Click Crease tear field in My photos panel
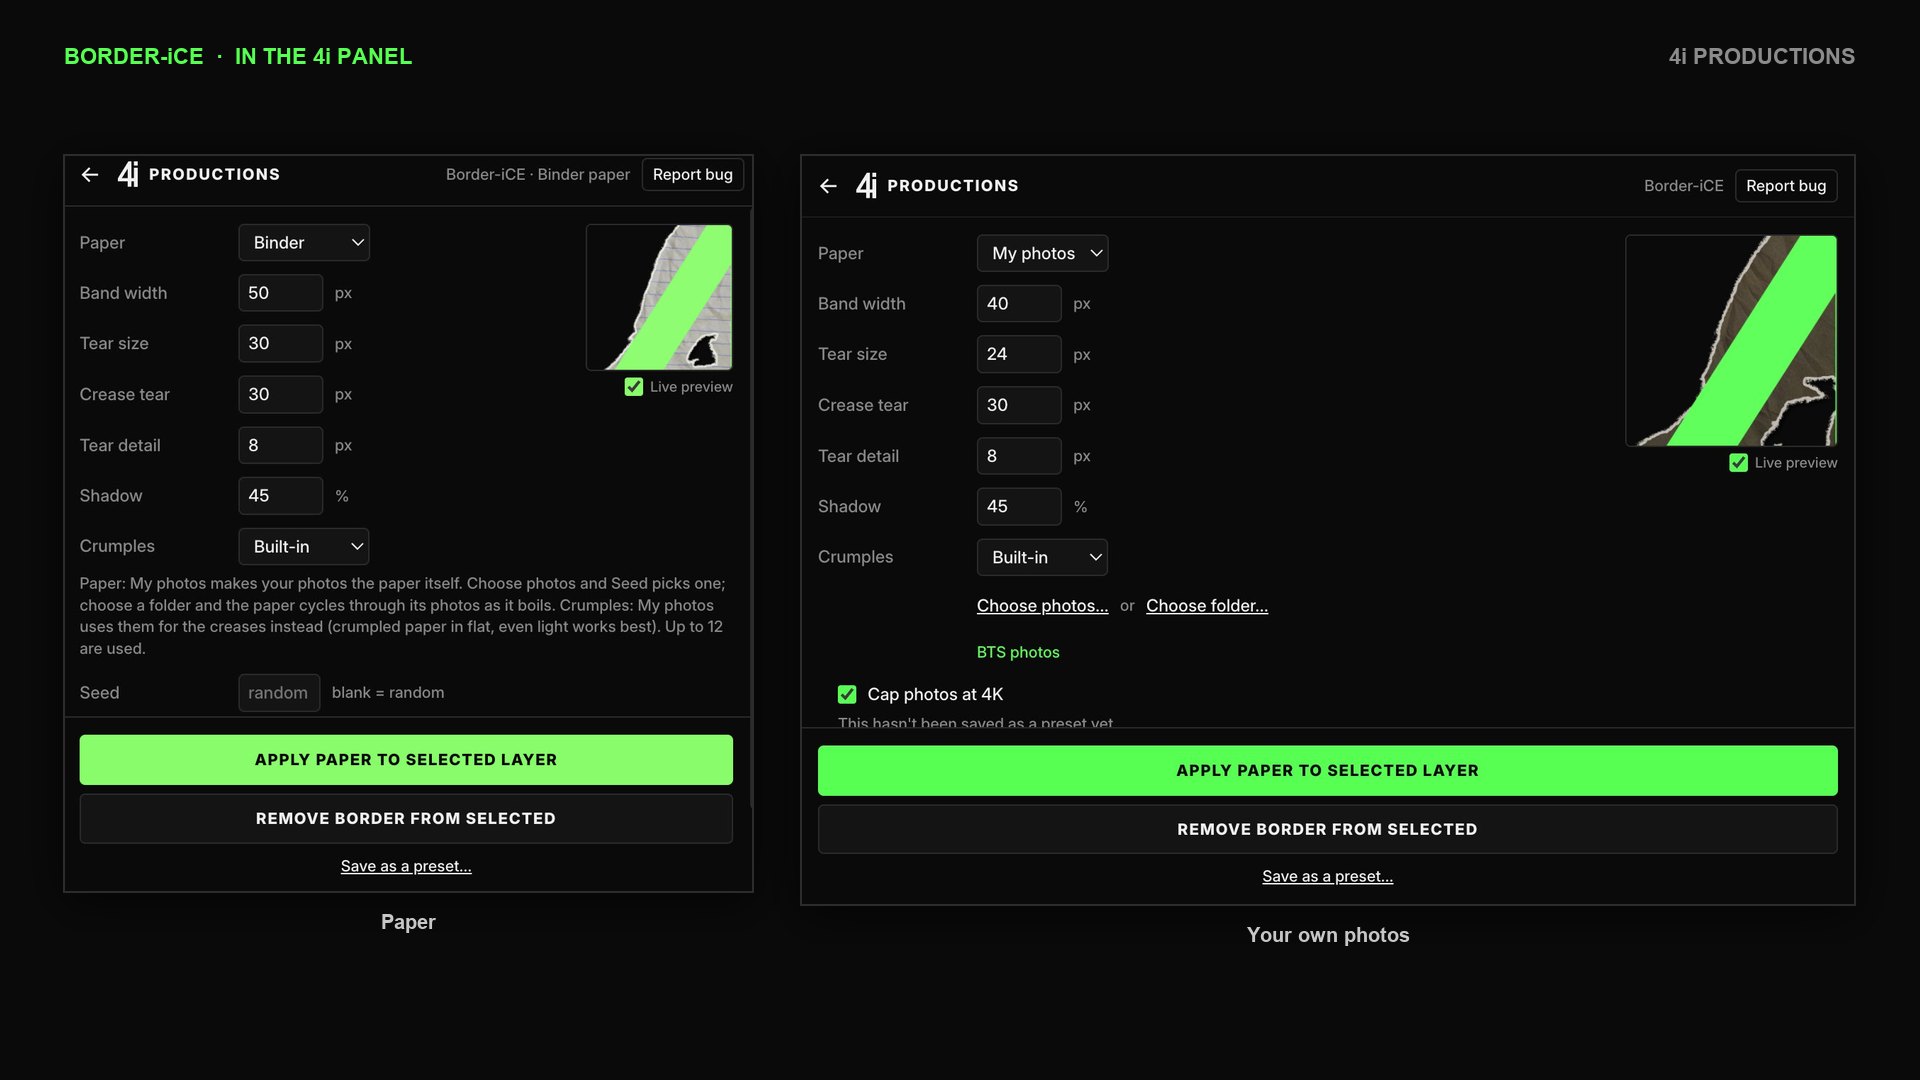This screenshot has height=1080, width=1920. point(1019,405)
